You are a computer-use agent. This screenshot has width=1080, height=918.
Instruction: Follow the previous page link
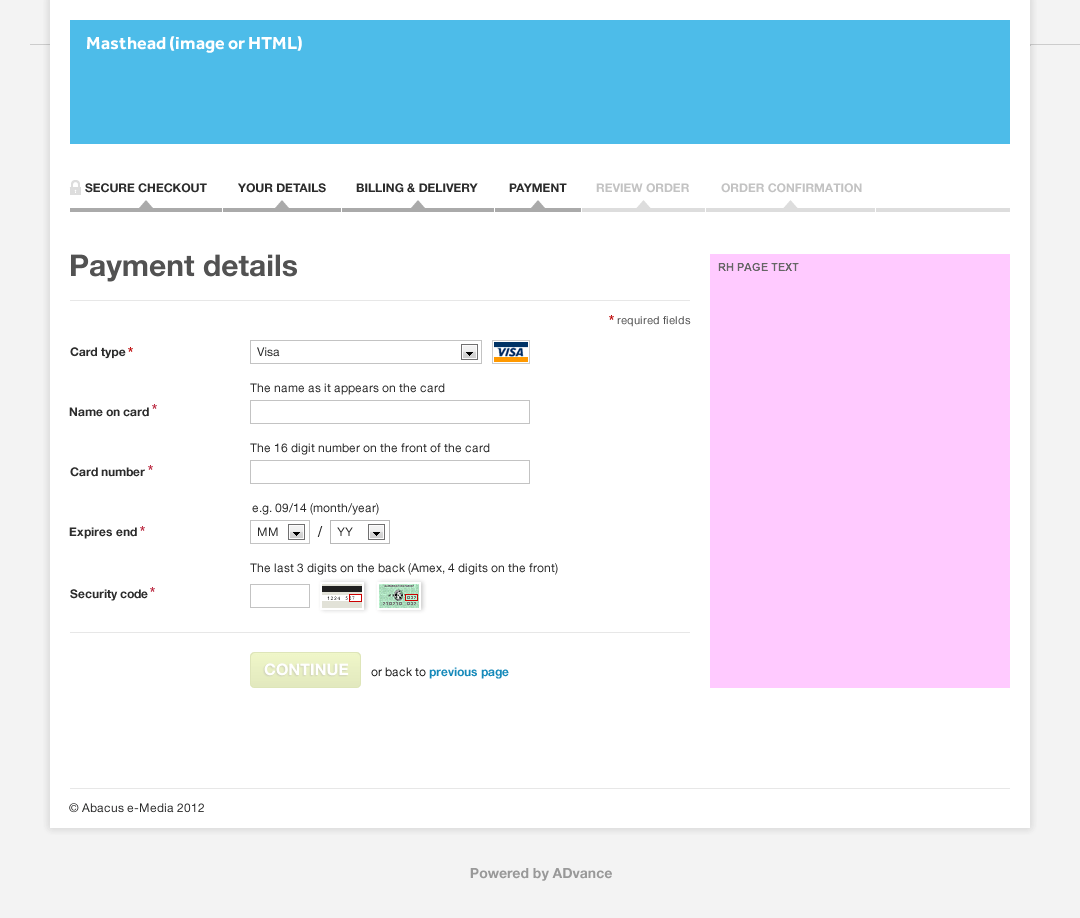(468, 672)
